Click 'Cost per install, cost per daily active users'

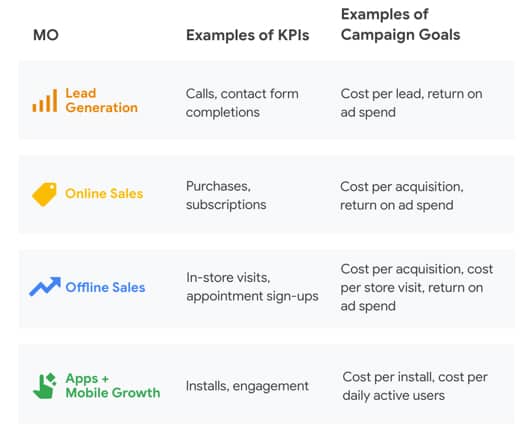(415, 386)
